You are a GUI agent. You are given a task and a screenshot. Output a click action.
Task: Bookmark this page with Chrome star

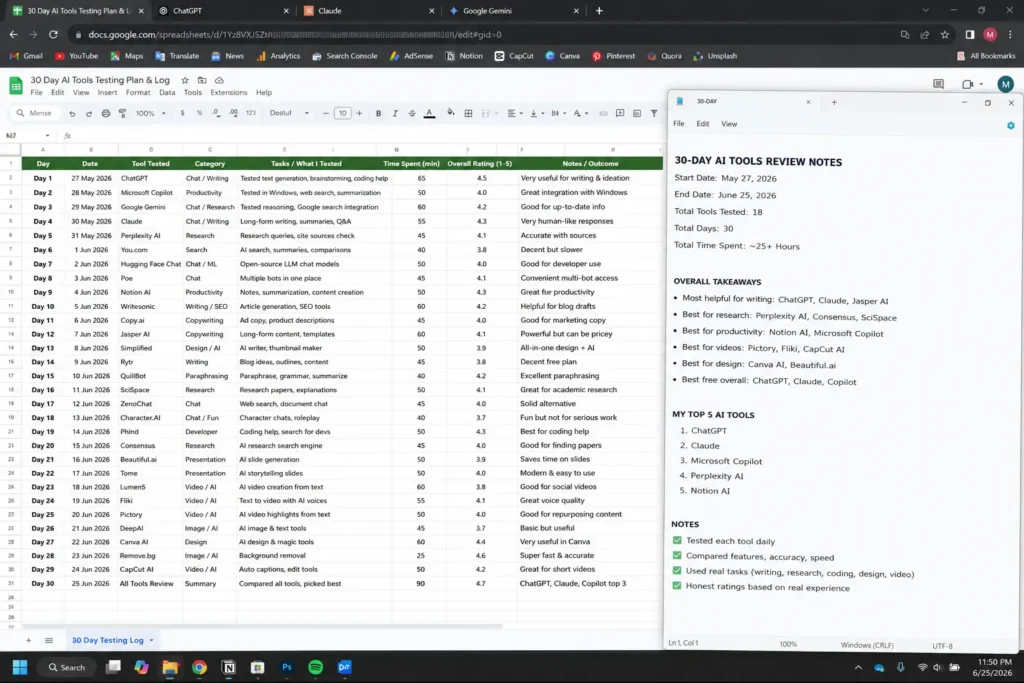pyautogui.click(x=944, y=35)
